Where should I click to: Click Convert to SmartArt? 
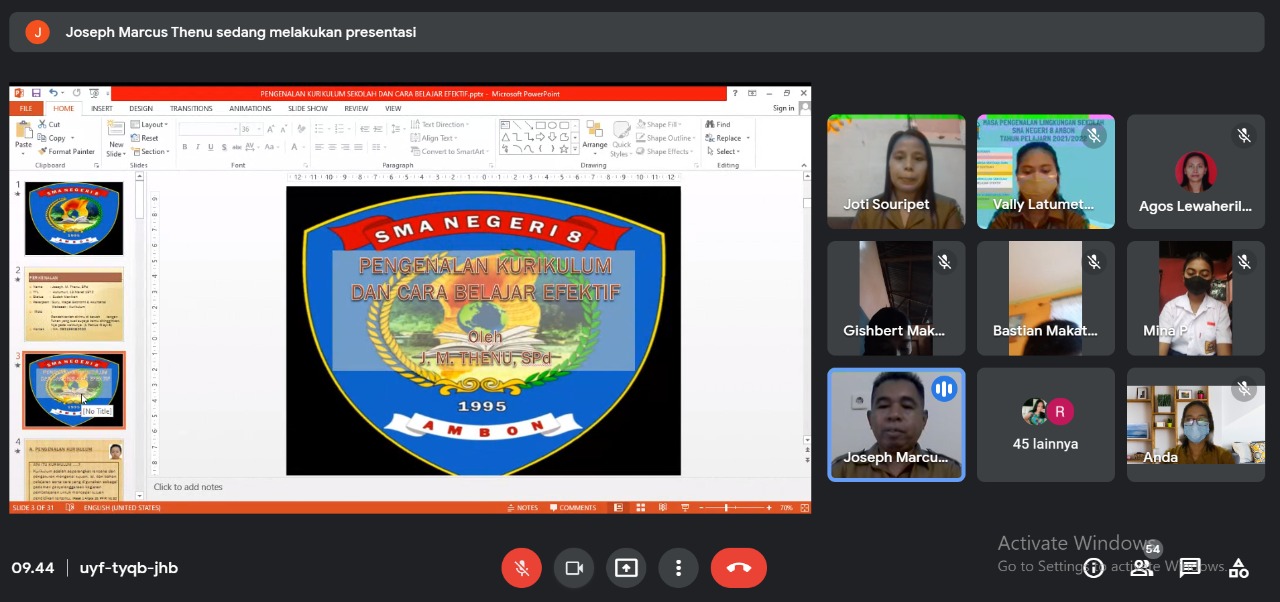click(x=449, y=151)
